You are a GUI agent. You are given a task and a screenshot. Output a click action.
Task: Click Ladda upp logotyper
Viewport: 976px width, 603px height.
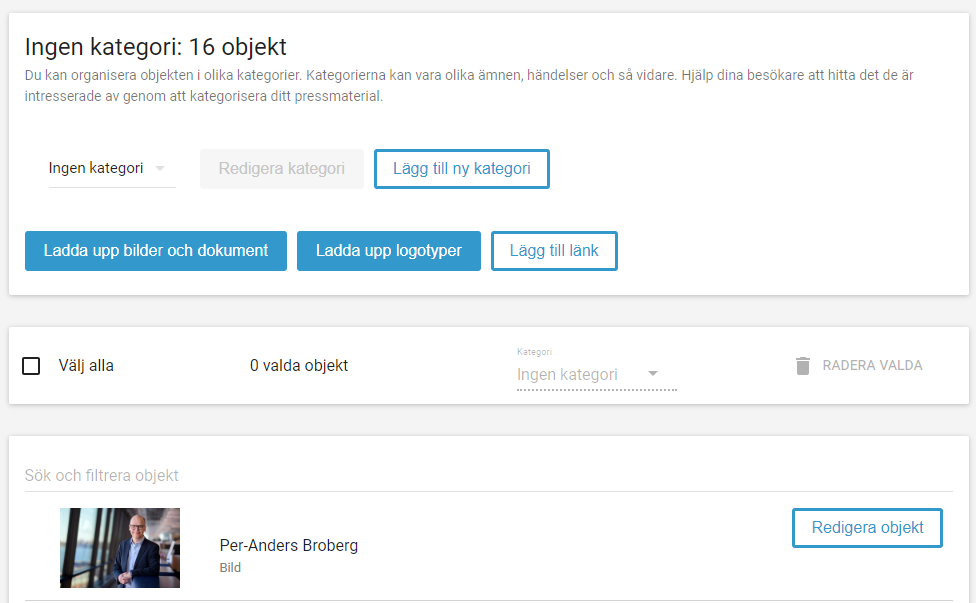click(388, 251)
